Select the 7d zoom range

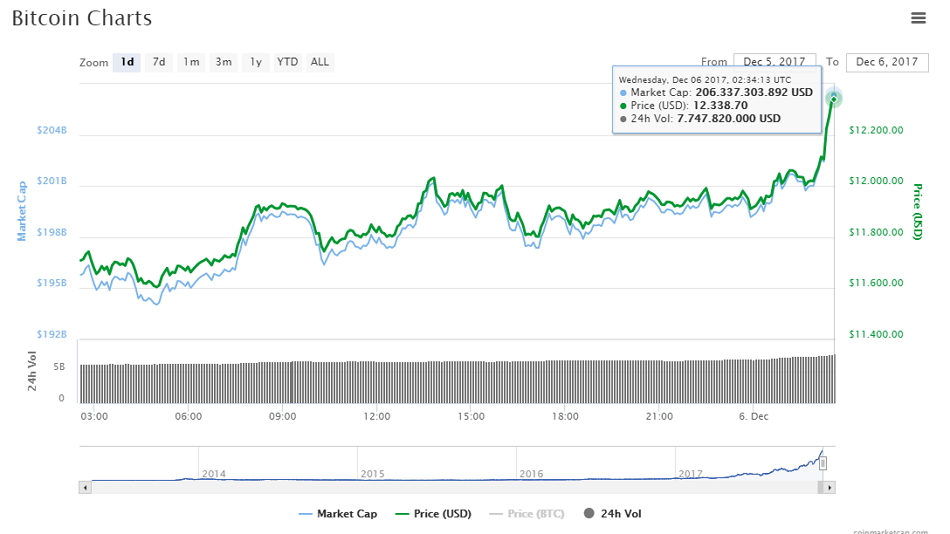(159, 62)
